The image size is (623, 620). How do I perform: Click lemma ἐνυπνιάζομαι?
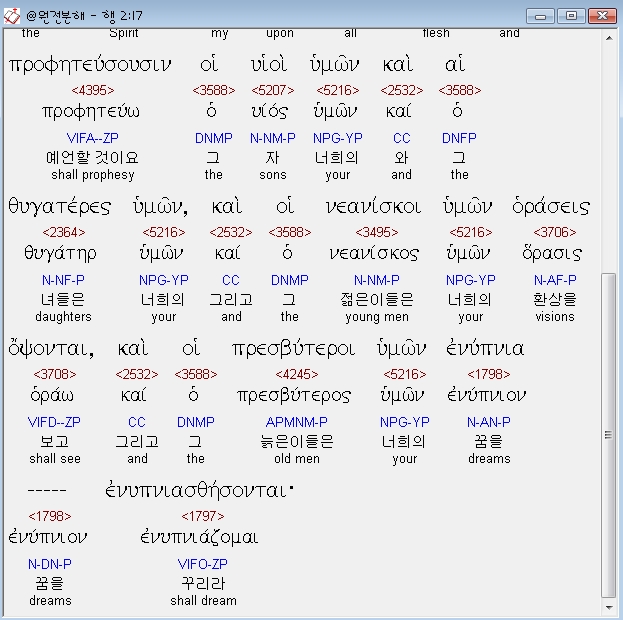(199, 537)
